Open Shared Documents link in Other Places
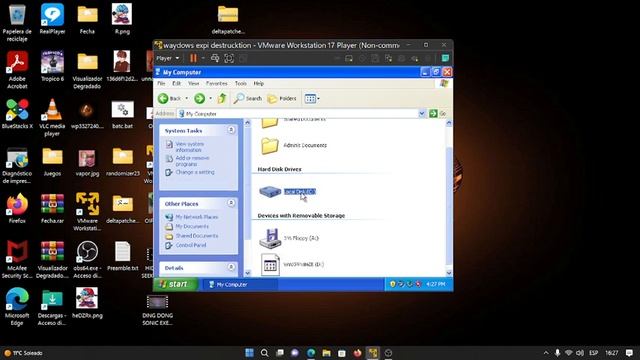Image resolution: width=640 pixels, height=360 pixels. [197, 236]
